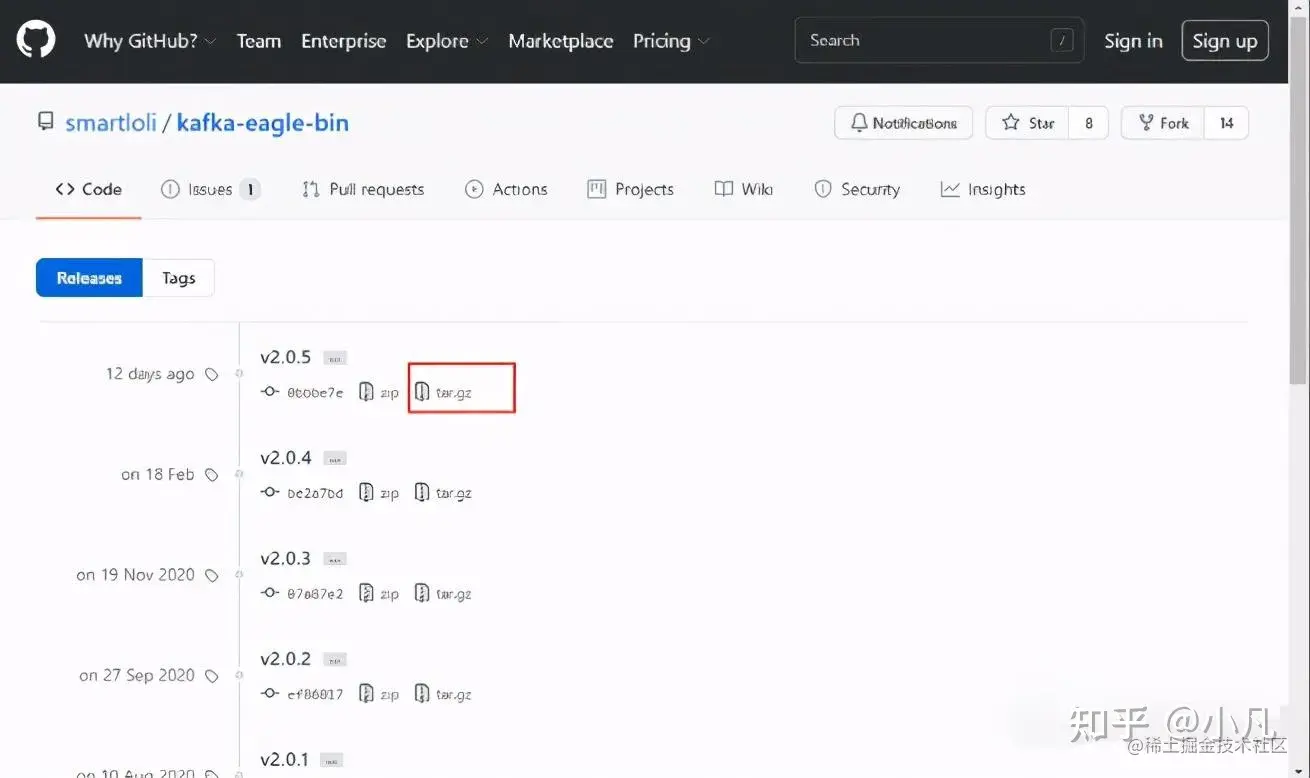Open the kafka-eagle-bin repository link
Viewport: 1310px width, 778px height.
263,123
